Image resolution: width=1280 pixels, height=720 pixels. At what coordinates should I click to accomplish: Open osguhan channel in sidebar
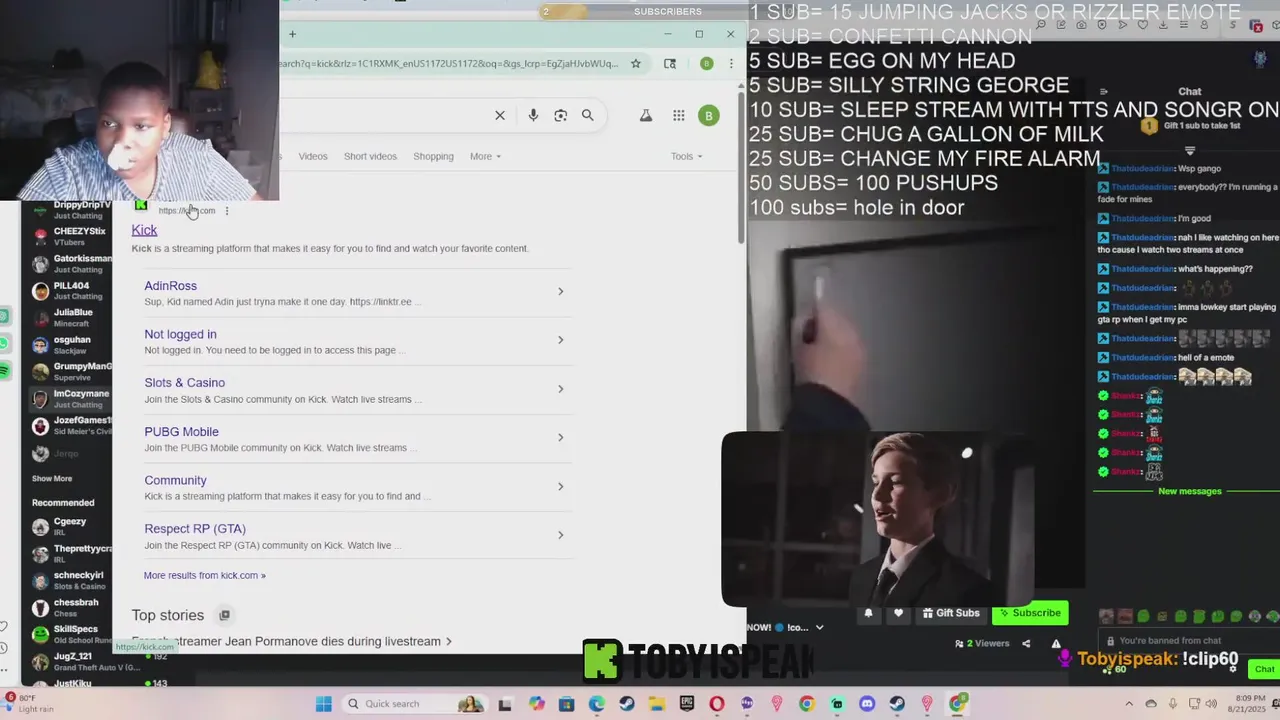70,344
